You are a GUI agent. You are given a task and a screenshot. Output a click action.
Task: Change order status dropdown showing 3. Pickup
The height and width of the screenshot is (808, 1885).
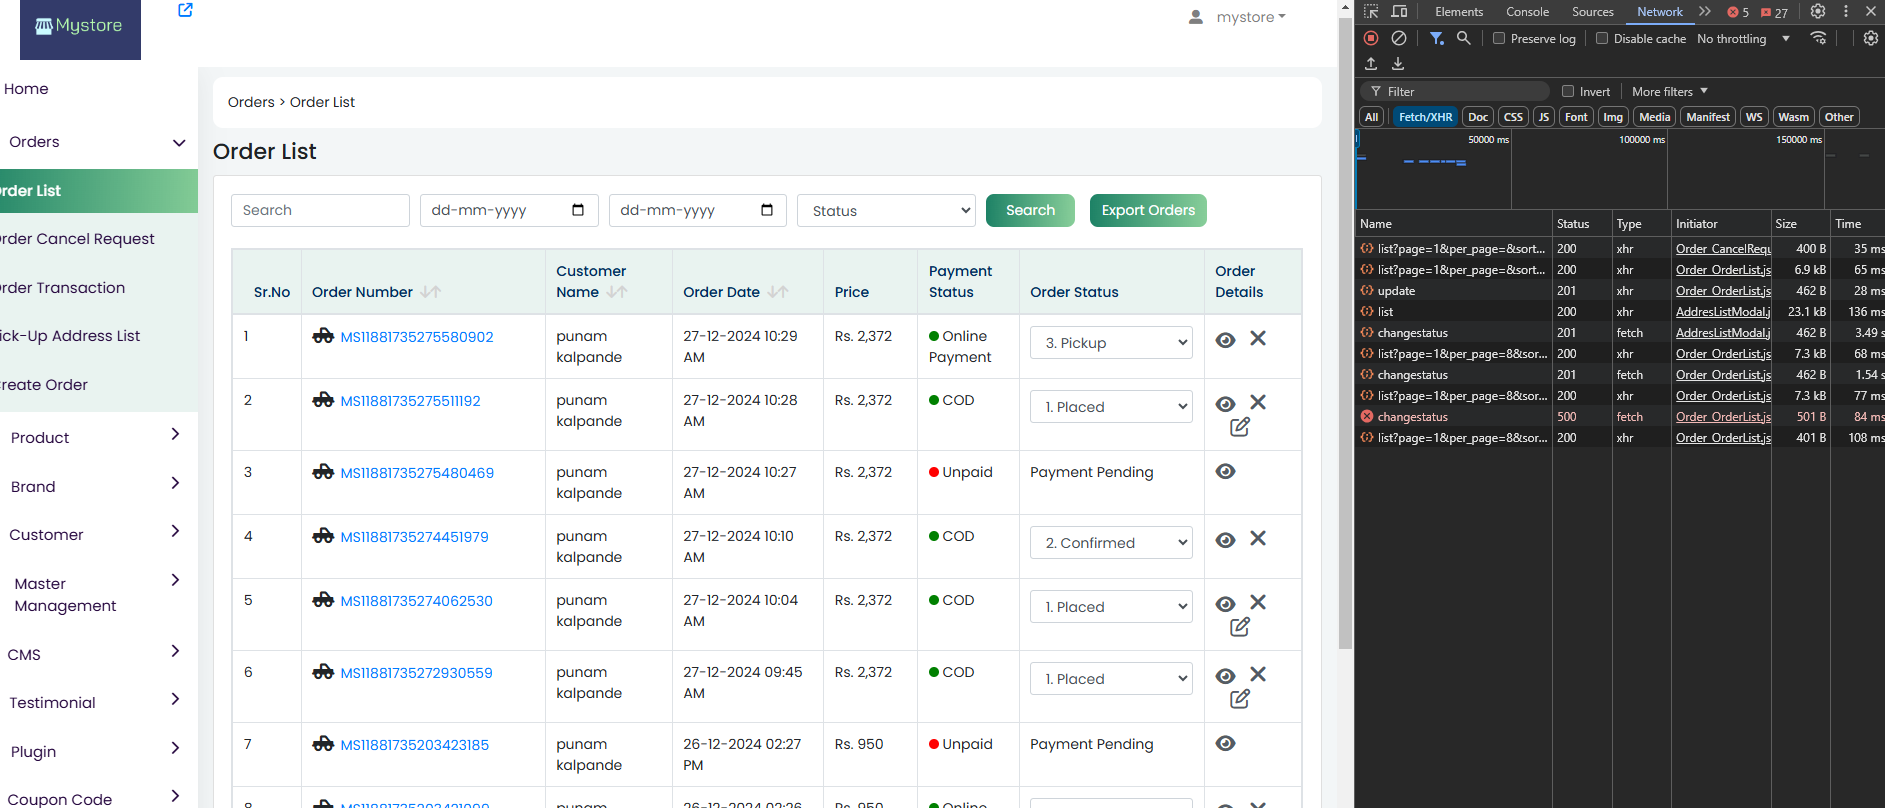click(x=1111, y=343)
